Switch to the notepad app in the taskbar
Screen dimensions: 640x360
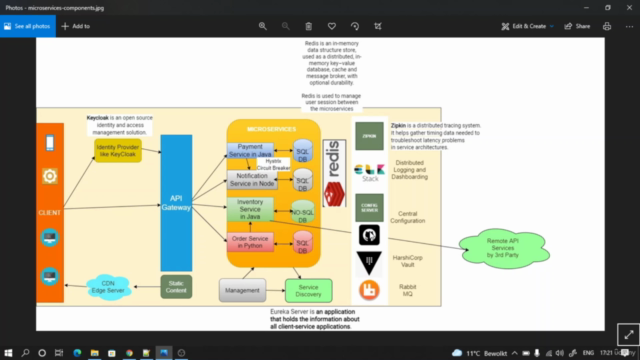(147, 353)
